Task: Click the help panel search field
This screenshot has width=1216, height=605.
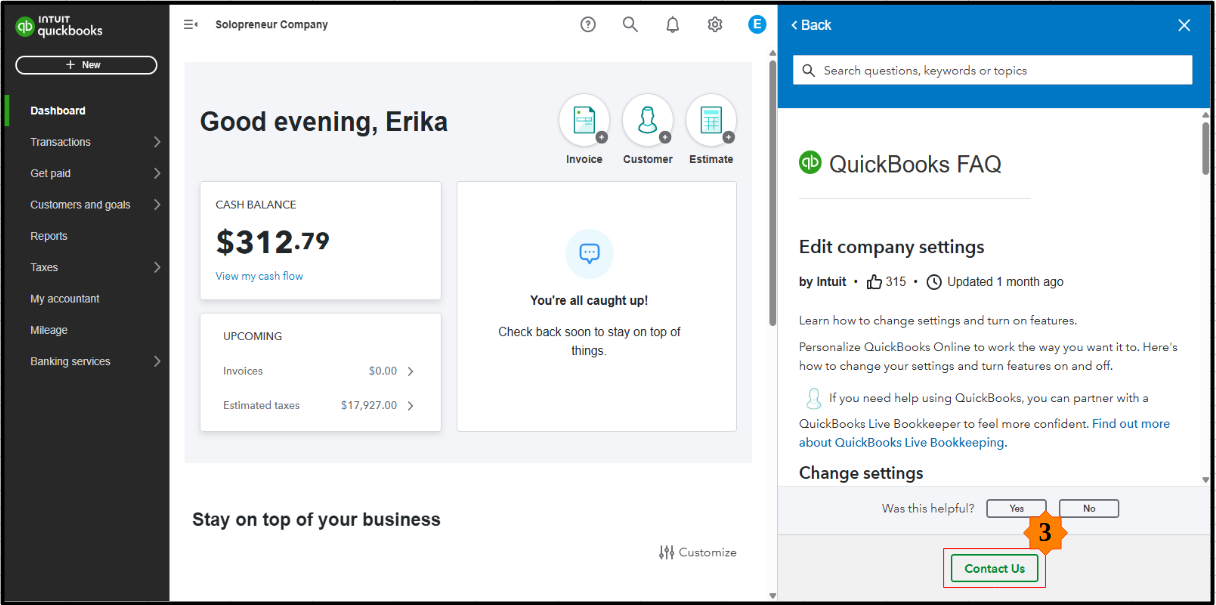Action: coord(992,70)
